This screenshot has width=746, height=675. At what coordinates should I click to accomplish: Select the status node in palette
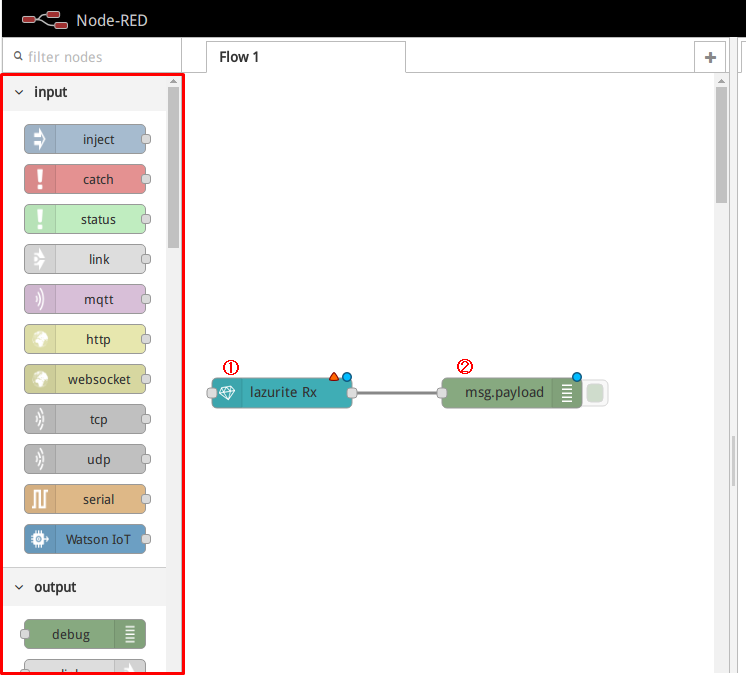coord(85,219)
